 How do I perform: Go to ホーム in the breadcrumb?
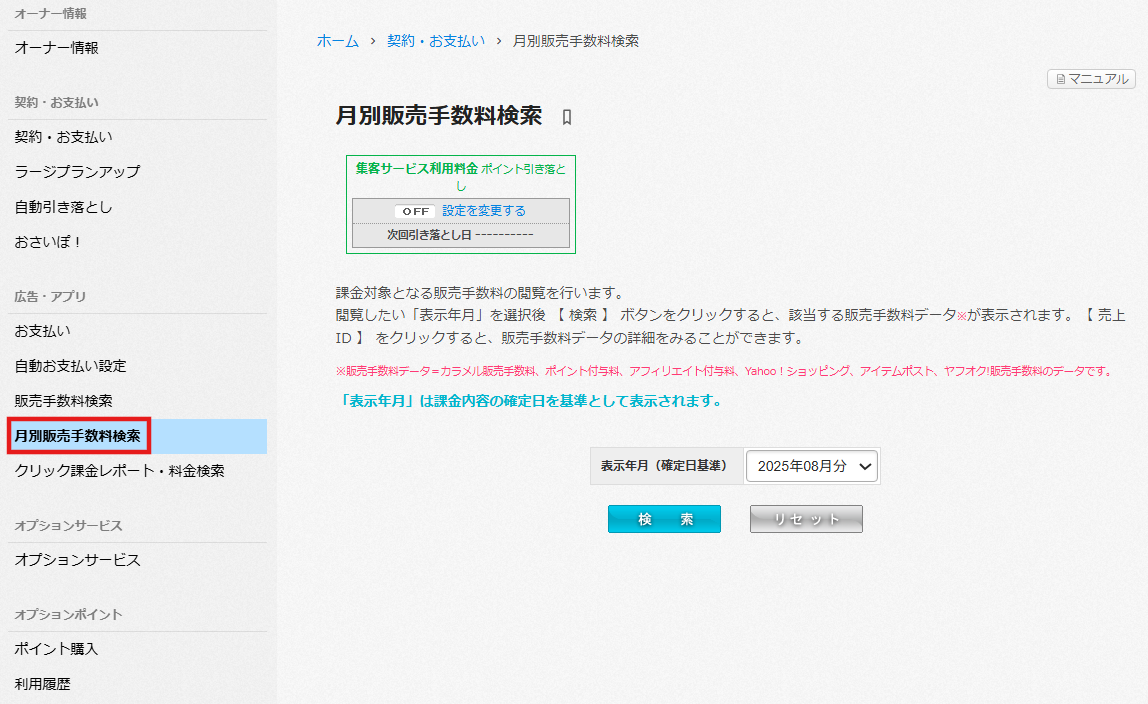coord(337,41)
